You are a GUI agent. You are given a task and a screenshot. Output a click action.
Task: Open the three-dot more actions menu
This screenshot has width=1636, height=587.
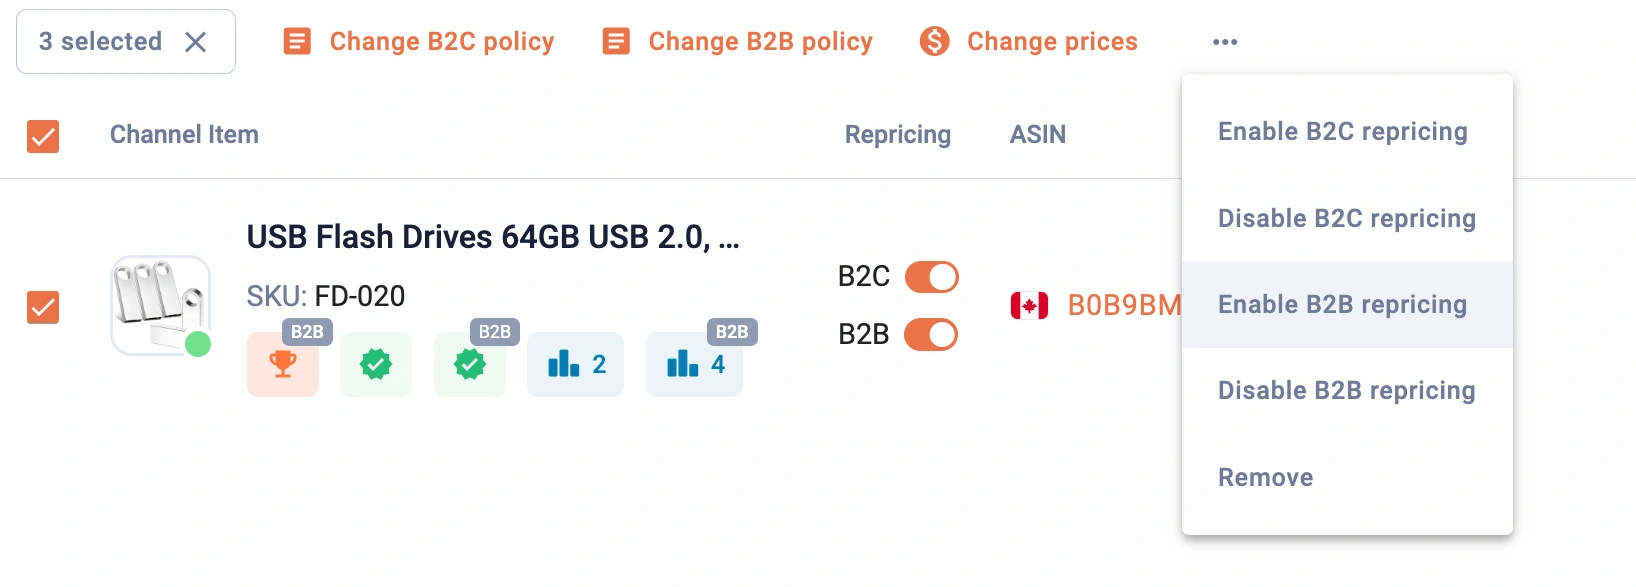[1224, 41]
